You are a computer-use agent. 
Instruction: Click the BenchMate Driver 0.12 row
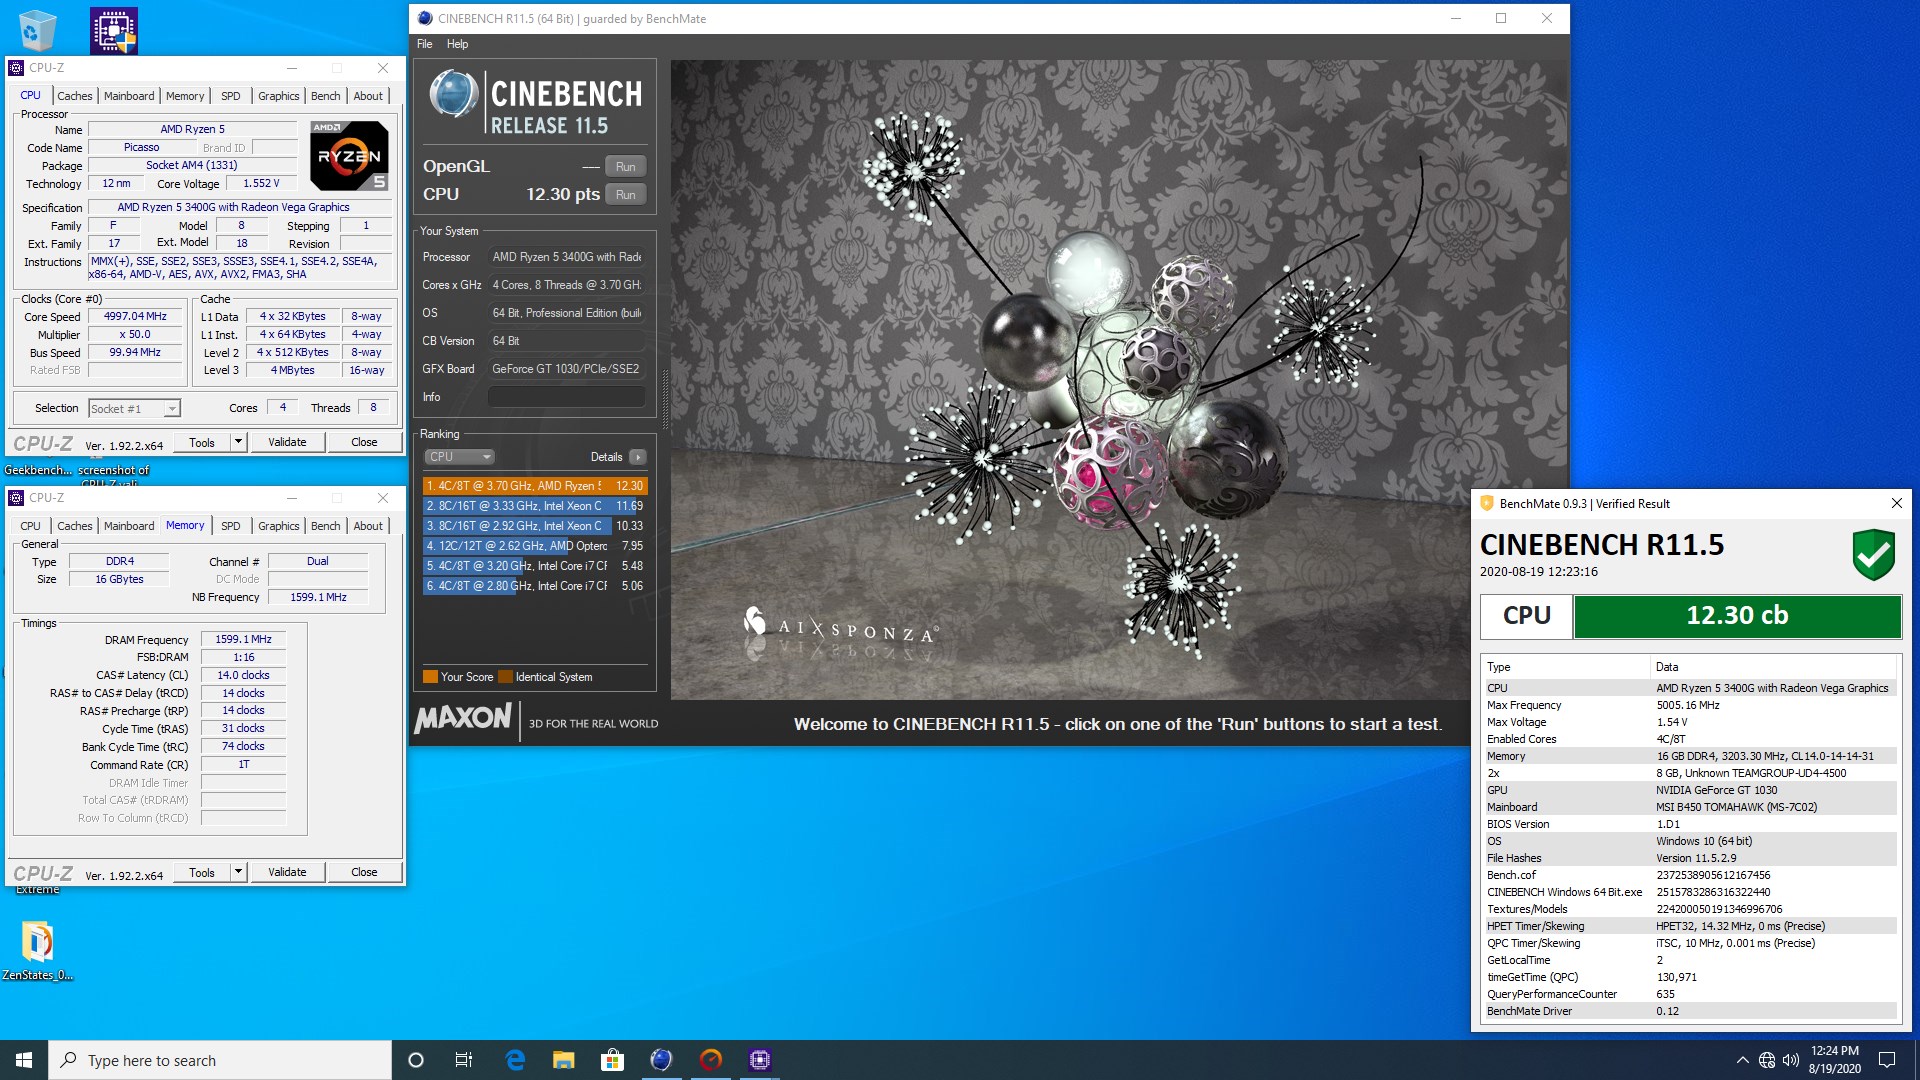(1689, 1011)
